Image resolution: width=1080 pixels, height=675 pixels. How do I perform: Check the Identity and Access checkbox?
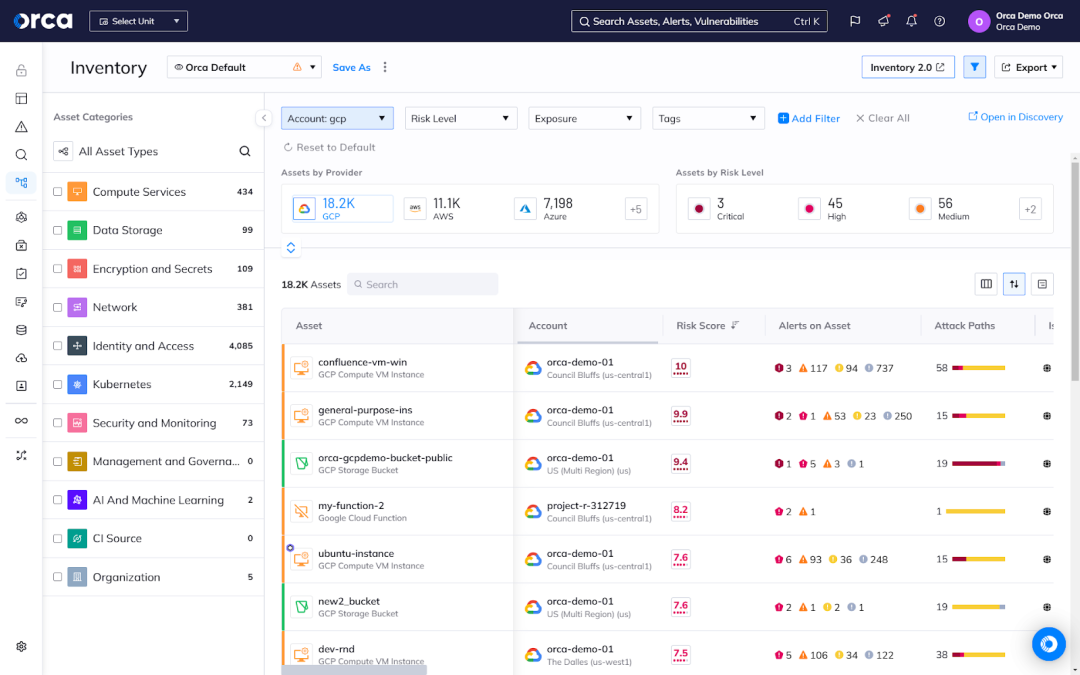[x=58, y=346]
